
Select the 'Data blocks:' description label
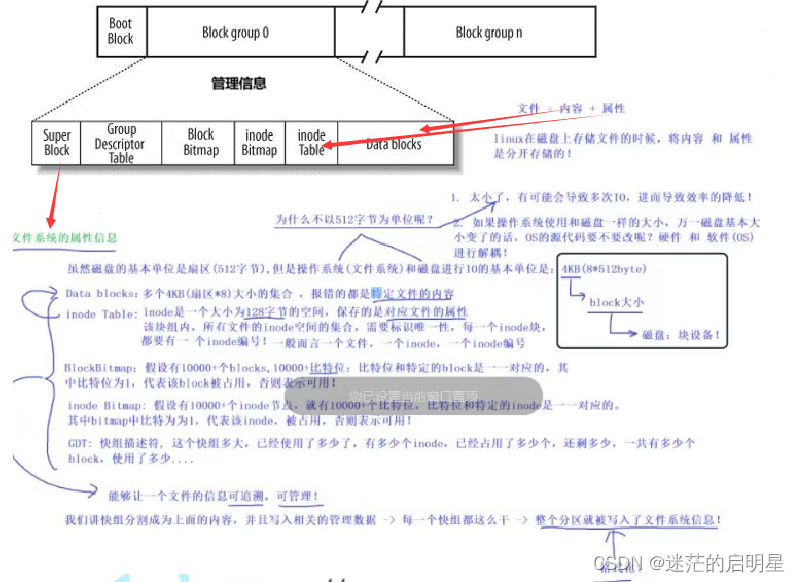pyautogui.click(x=102, y=294)
